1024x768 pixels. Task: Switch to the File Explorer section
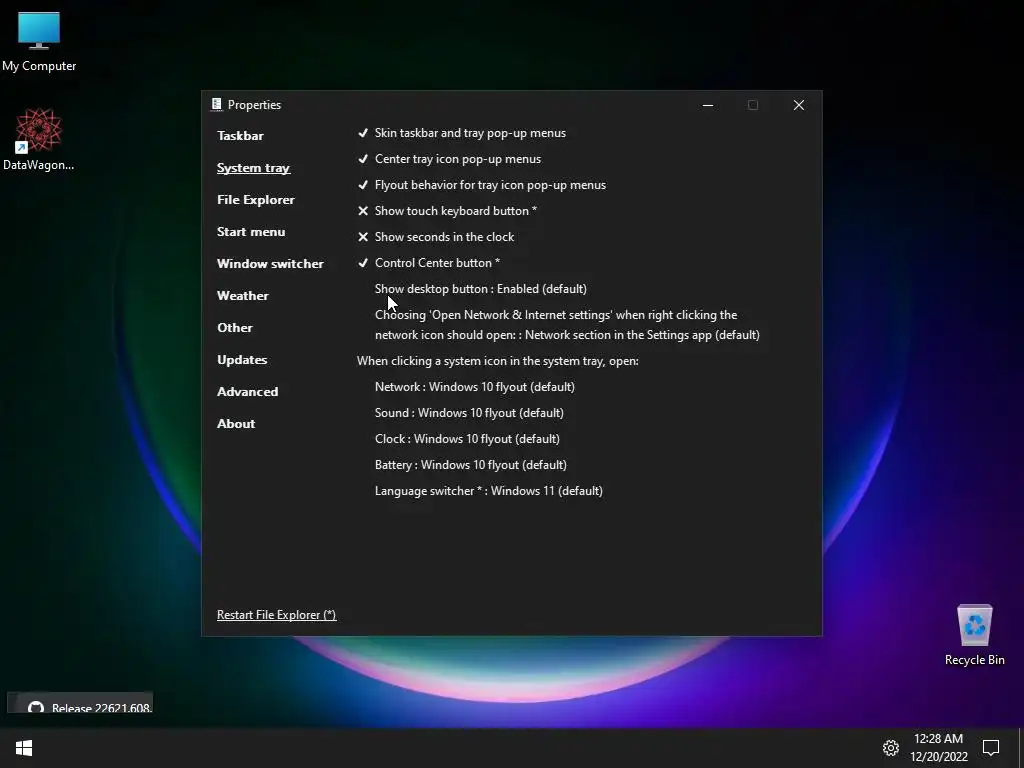tap(255, 200)
